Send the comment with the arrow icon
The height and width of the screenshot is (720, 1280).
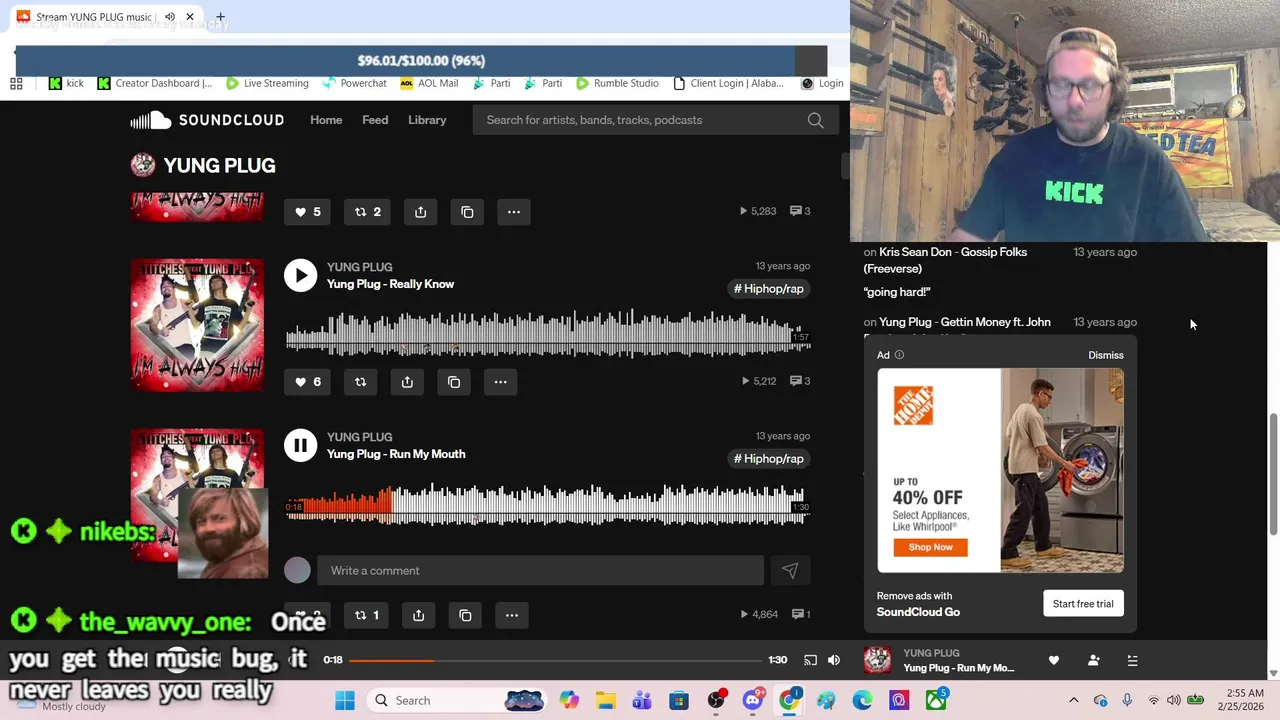(790, 570)
